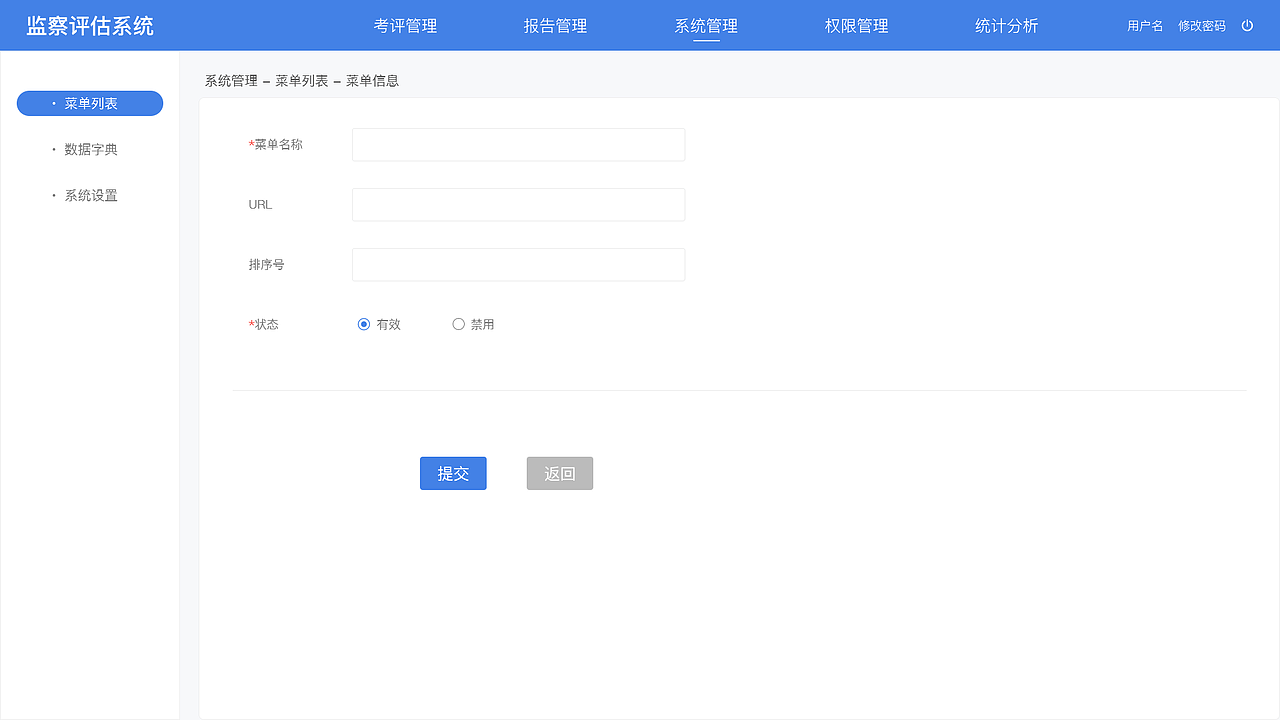
Task: Click the logout power icon
Action: pos(1247,26)
